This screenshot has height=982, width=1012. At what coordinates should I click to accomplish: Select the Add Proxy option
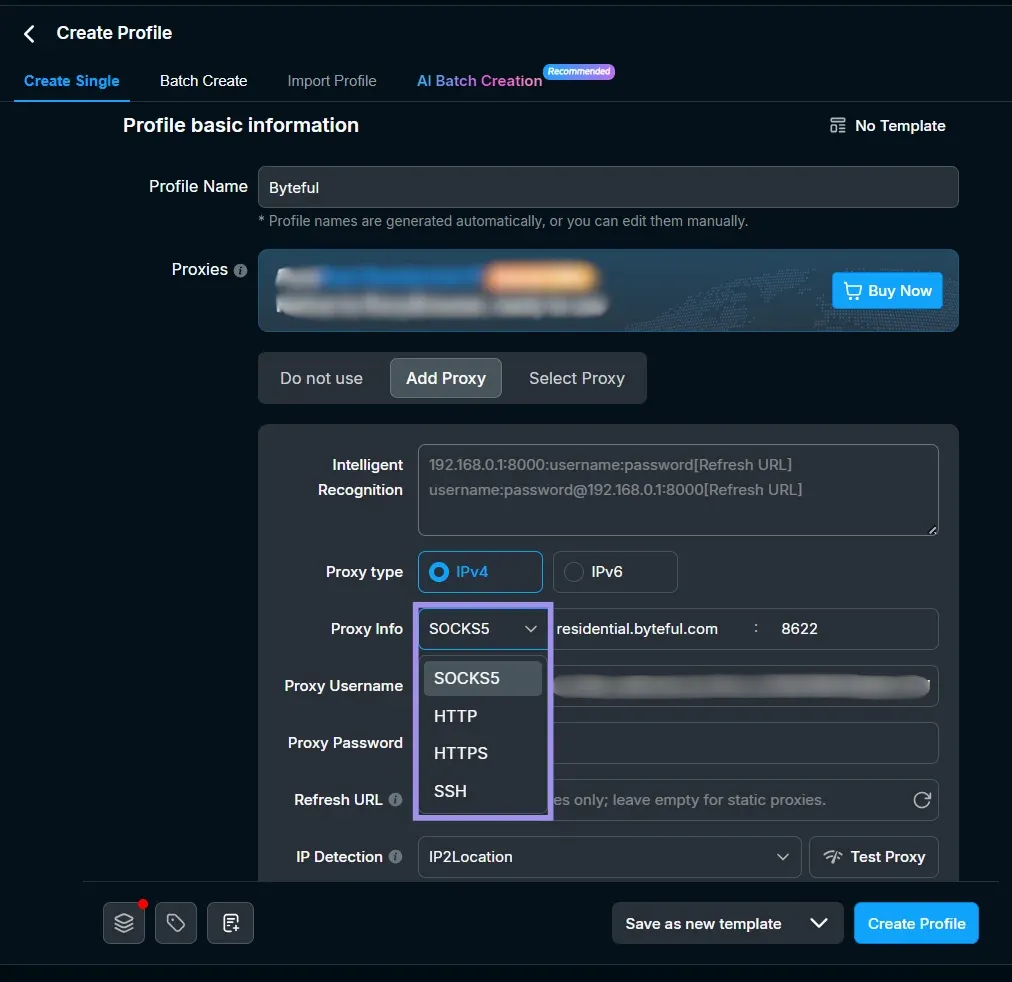tap(446, 378)
